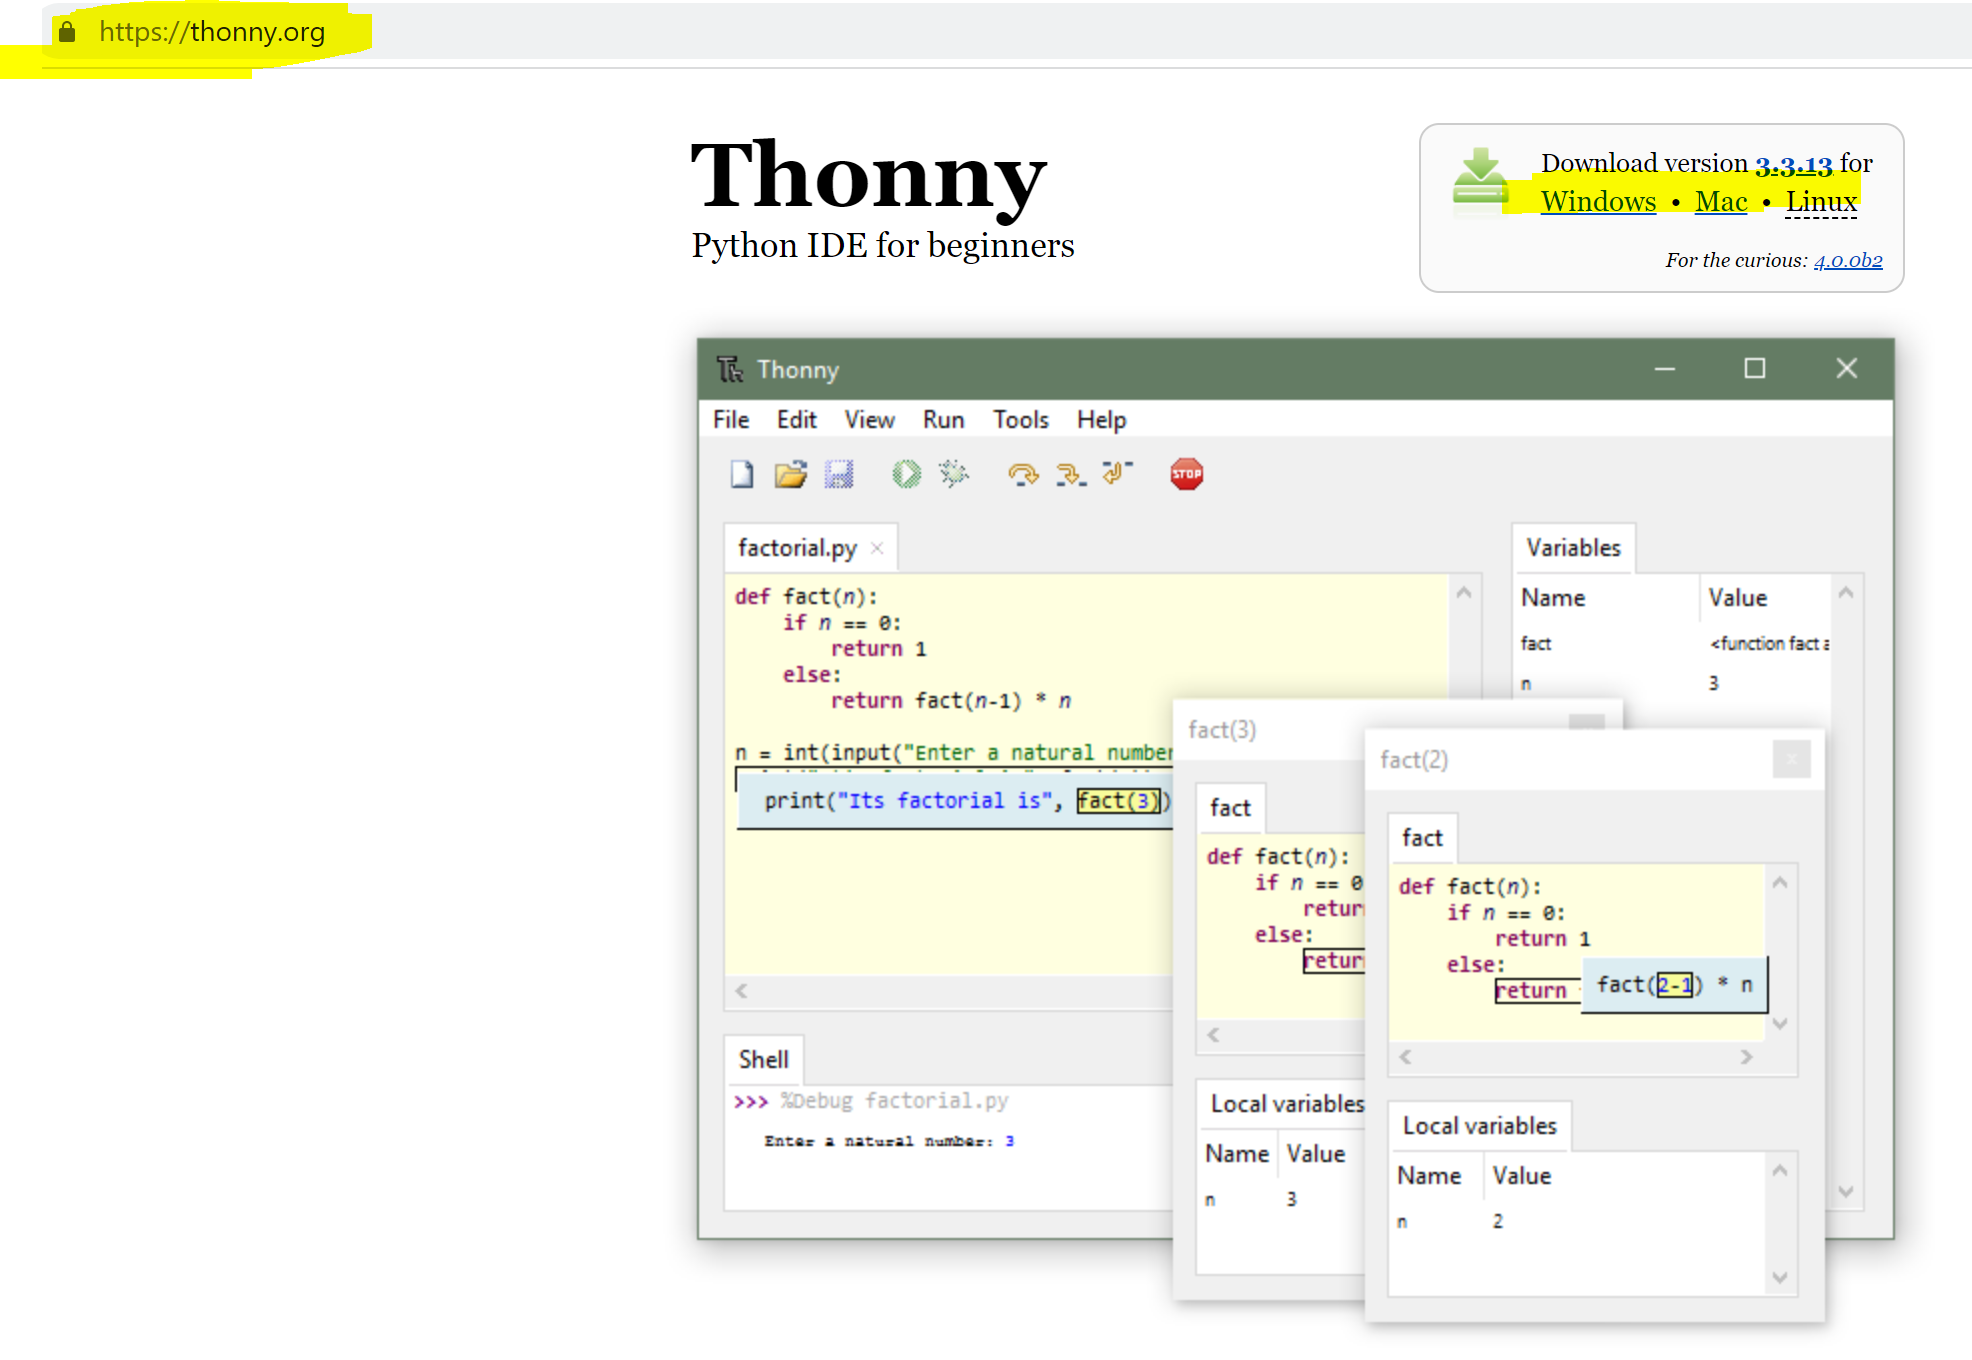Click the Debug script bug icon
The image size is (1972, 1360).
coord(954,473)
